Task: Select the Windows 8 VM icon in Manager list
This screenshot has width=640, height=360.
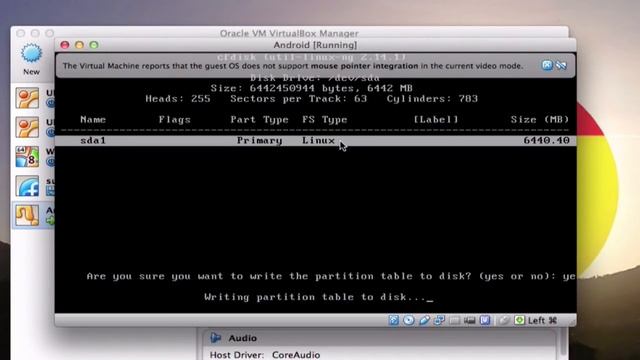Action: 27,157
